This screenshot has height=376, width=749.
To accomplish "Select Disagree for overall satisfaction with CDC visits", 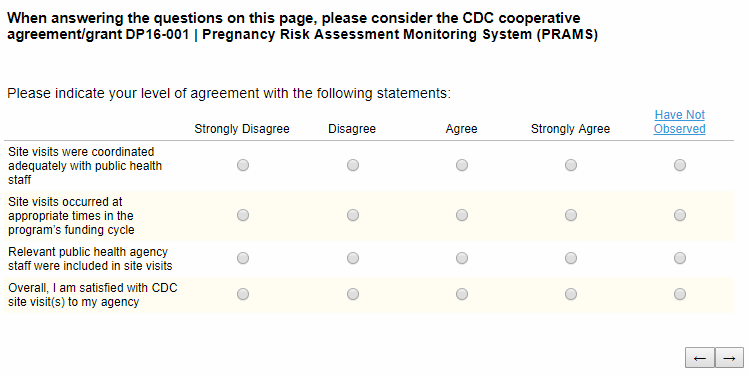I will coord(353,294).
